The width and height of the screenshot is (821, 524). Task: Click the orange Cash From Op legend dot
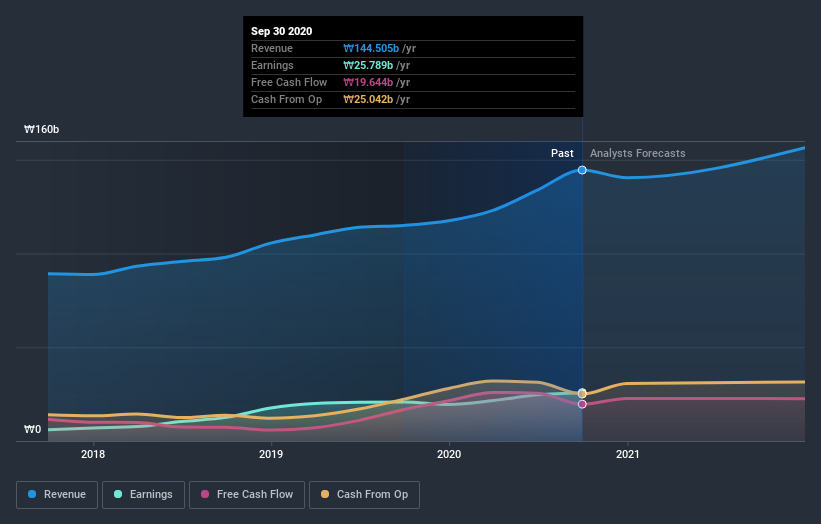(325, 494)
